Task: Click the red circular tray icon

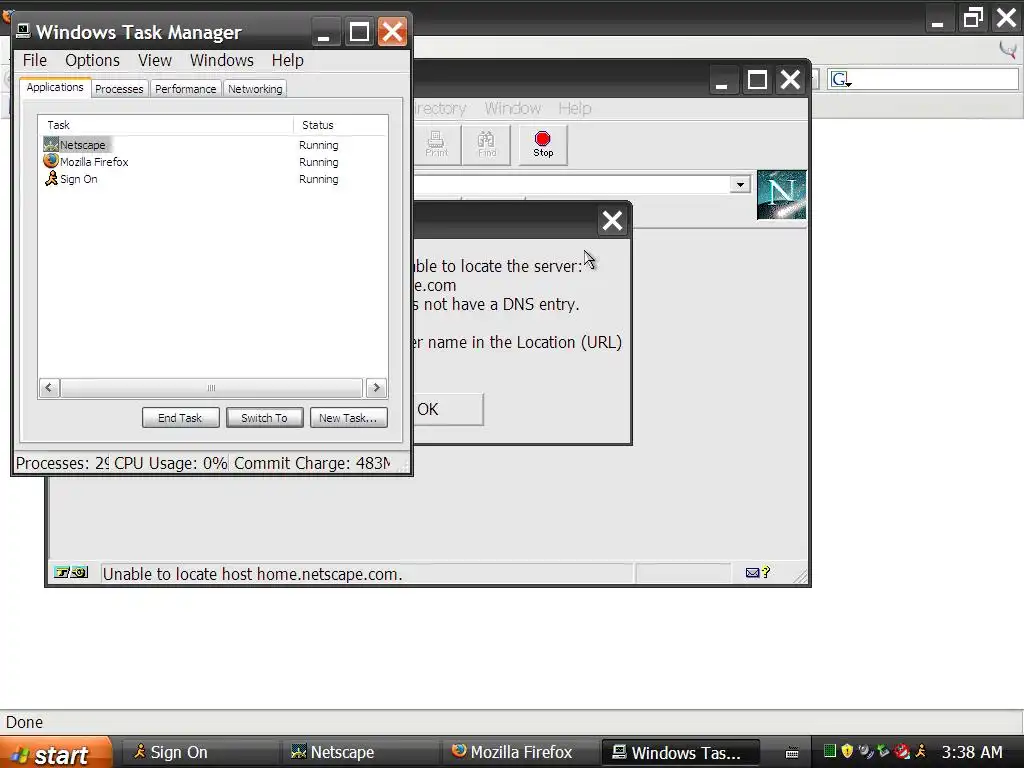Action: tap(902, 752)
